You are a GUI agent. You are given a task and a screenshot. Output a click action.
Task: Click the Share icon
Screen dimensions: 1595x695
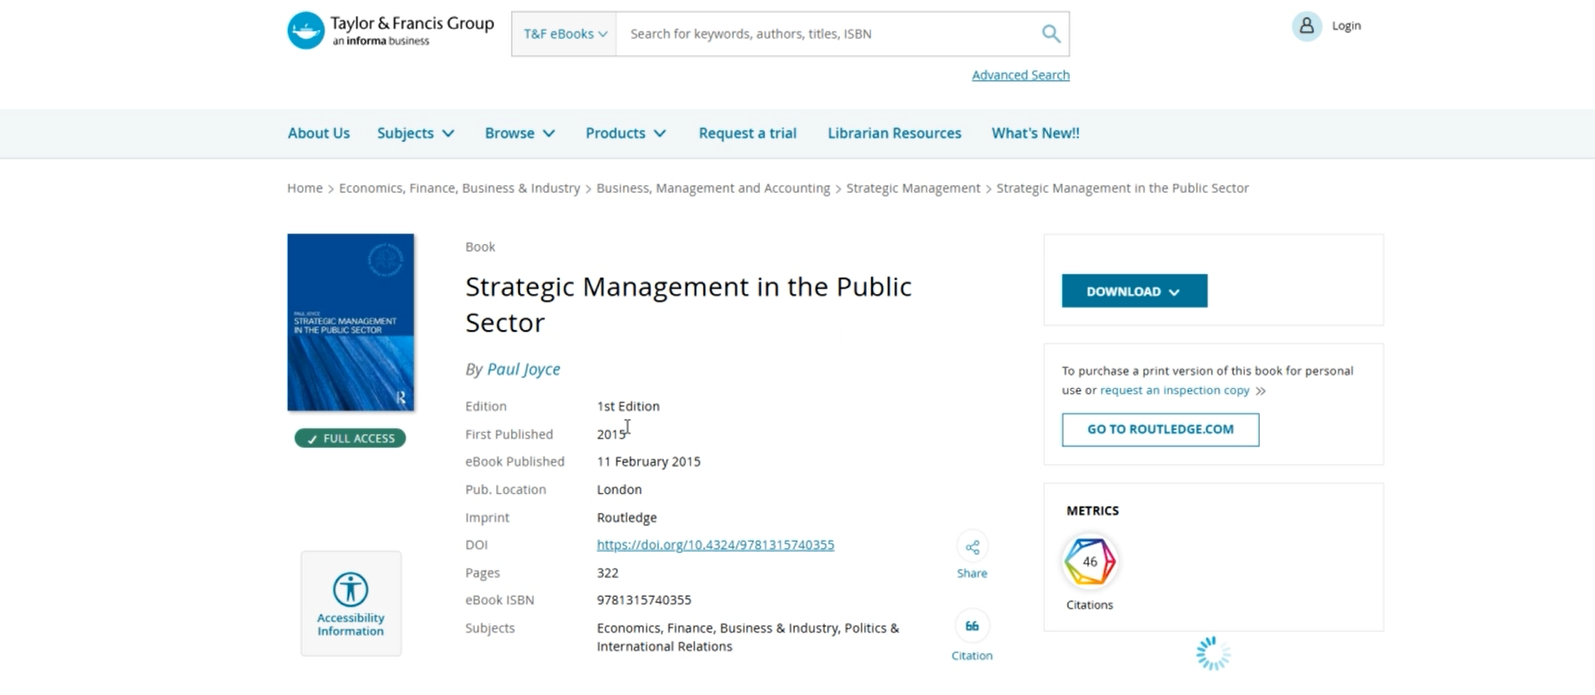[x=972, y=547]
